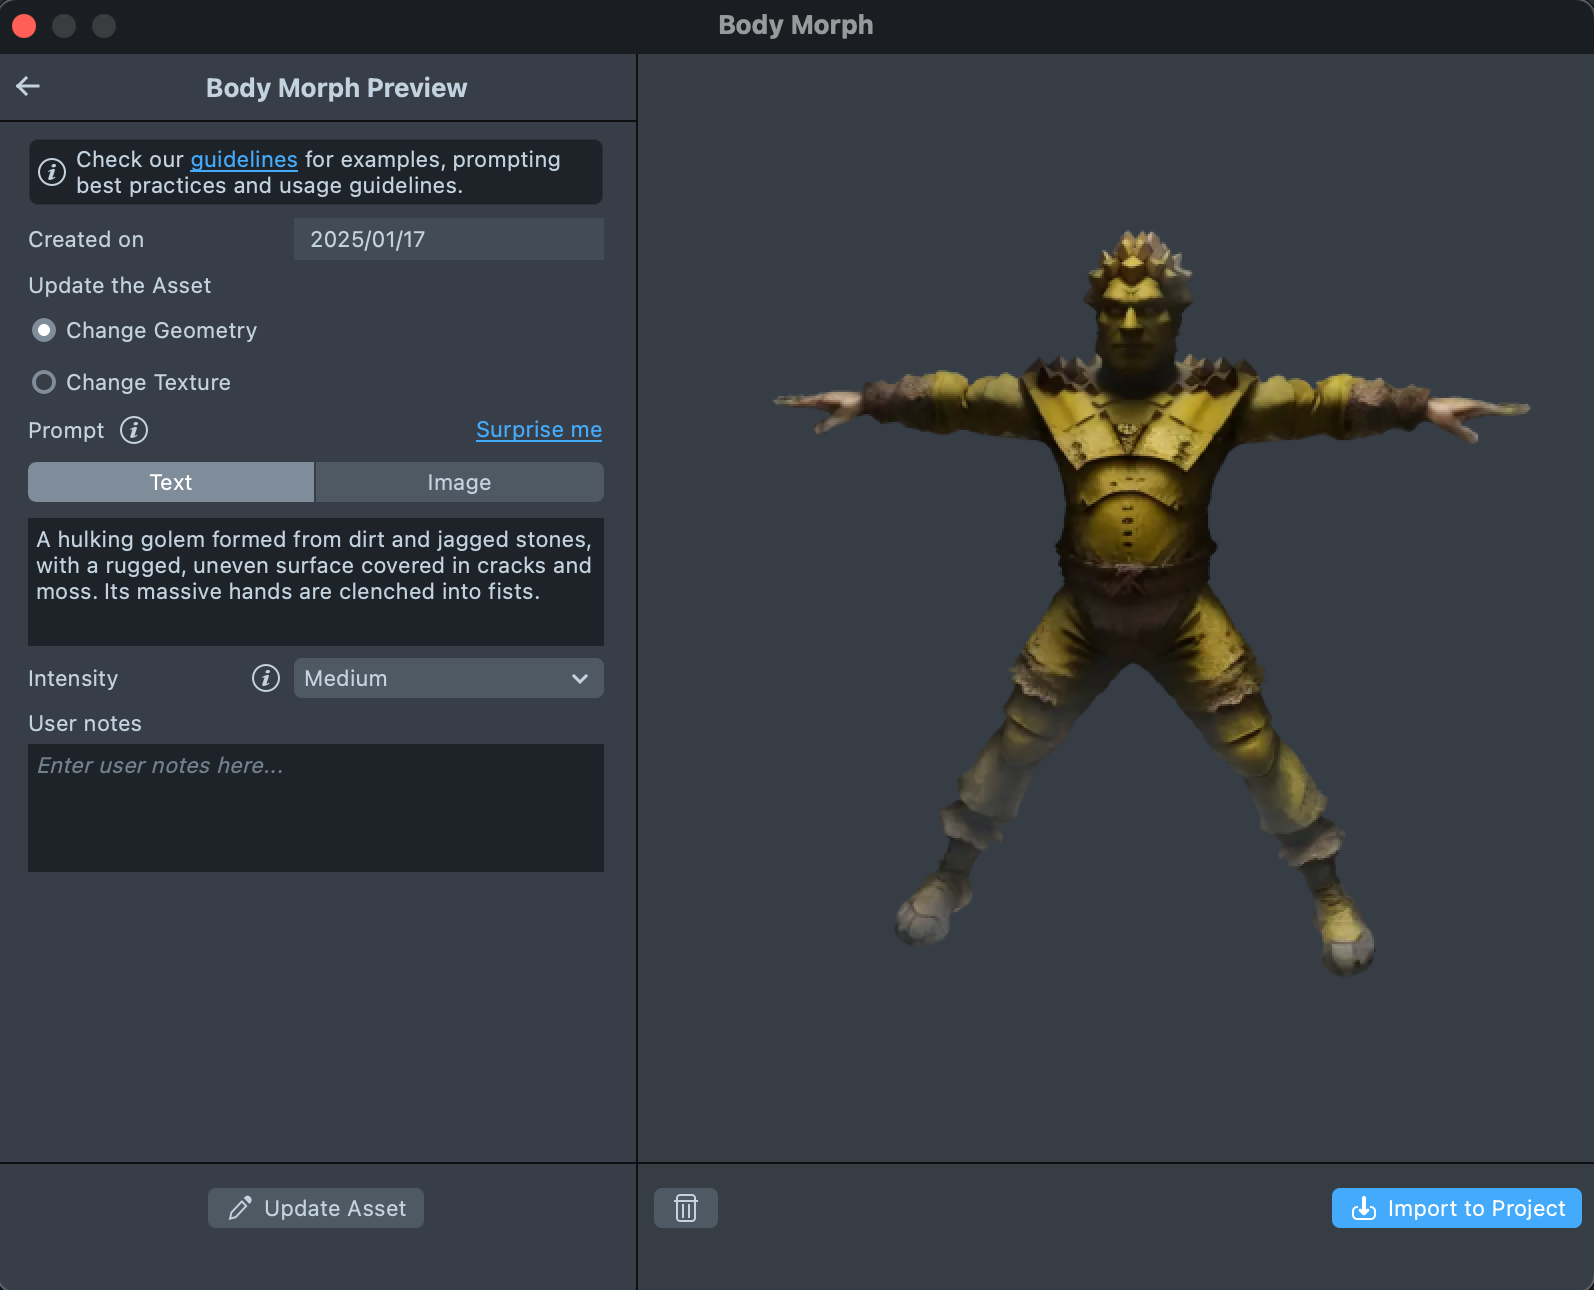Switch to the Text prompt tab

(x=171, y=483)
